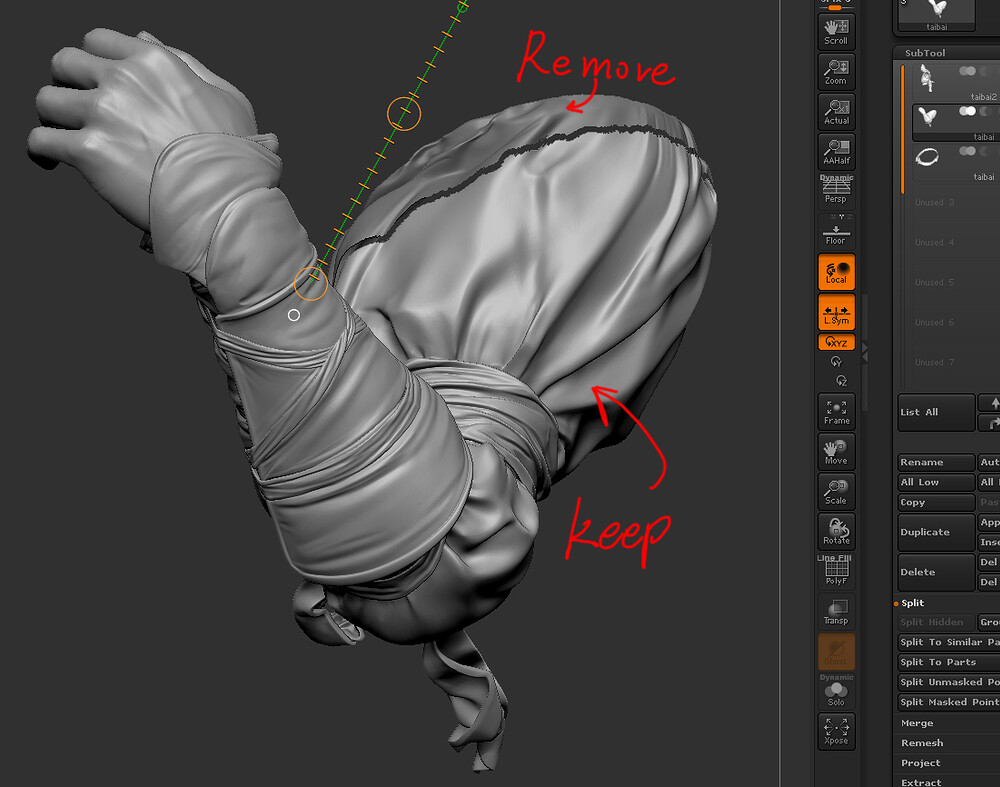
Task: Click the AAHalf view icon
Action: [836, 152]
